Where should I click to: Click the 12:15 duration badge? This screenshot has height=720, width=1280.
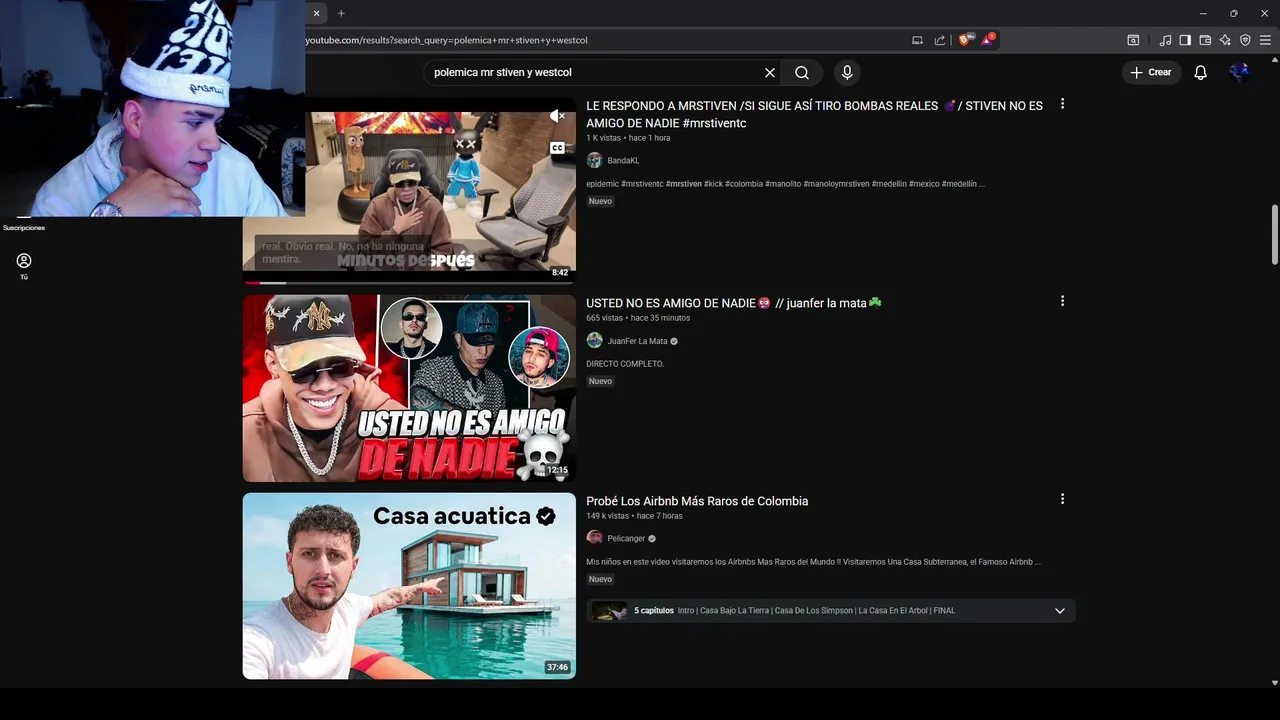pos(557,470)
